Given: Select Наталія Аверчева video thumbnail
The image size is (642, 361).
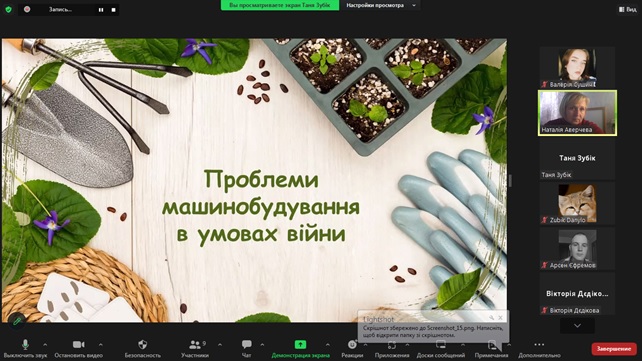Looking at the screenshot, I should coord(577,113).
